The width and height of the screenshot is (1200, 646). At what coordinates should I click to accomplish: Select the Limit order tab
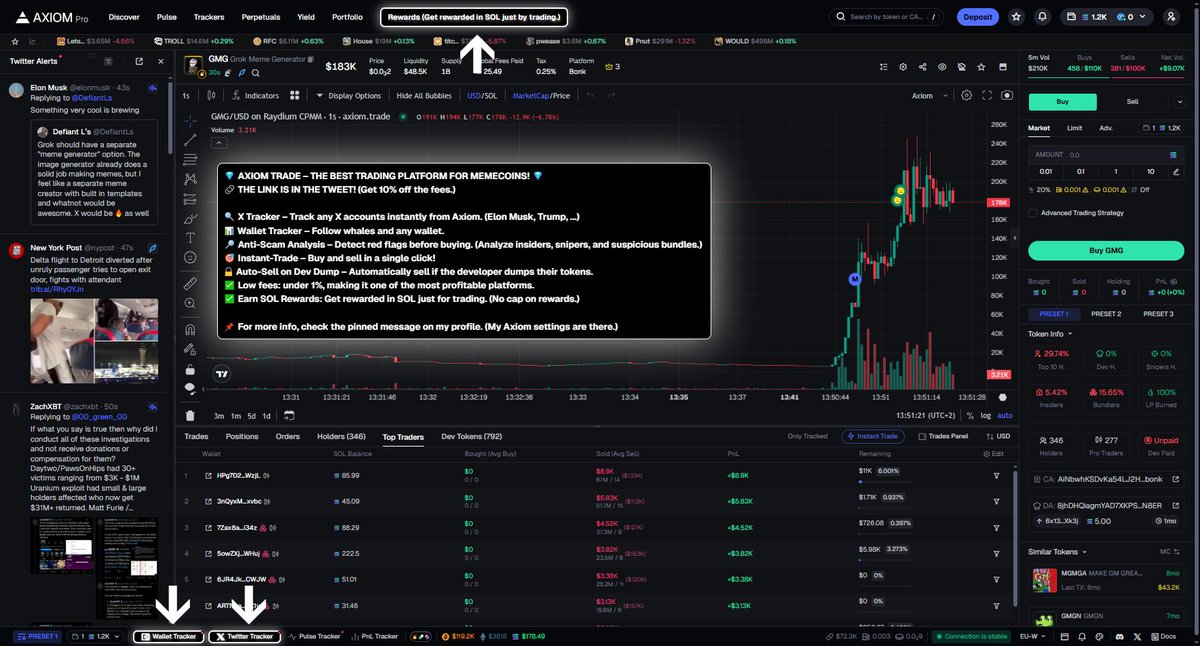1074,128
